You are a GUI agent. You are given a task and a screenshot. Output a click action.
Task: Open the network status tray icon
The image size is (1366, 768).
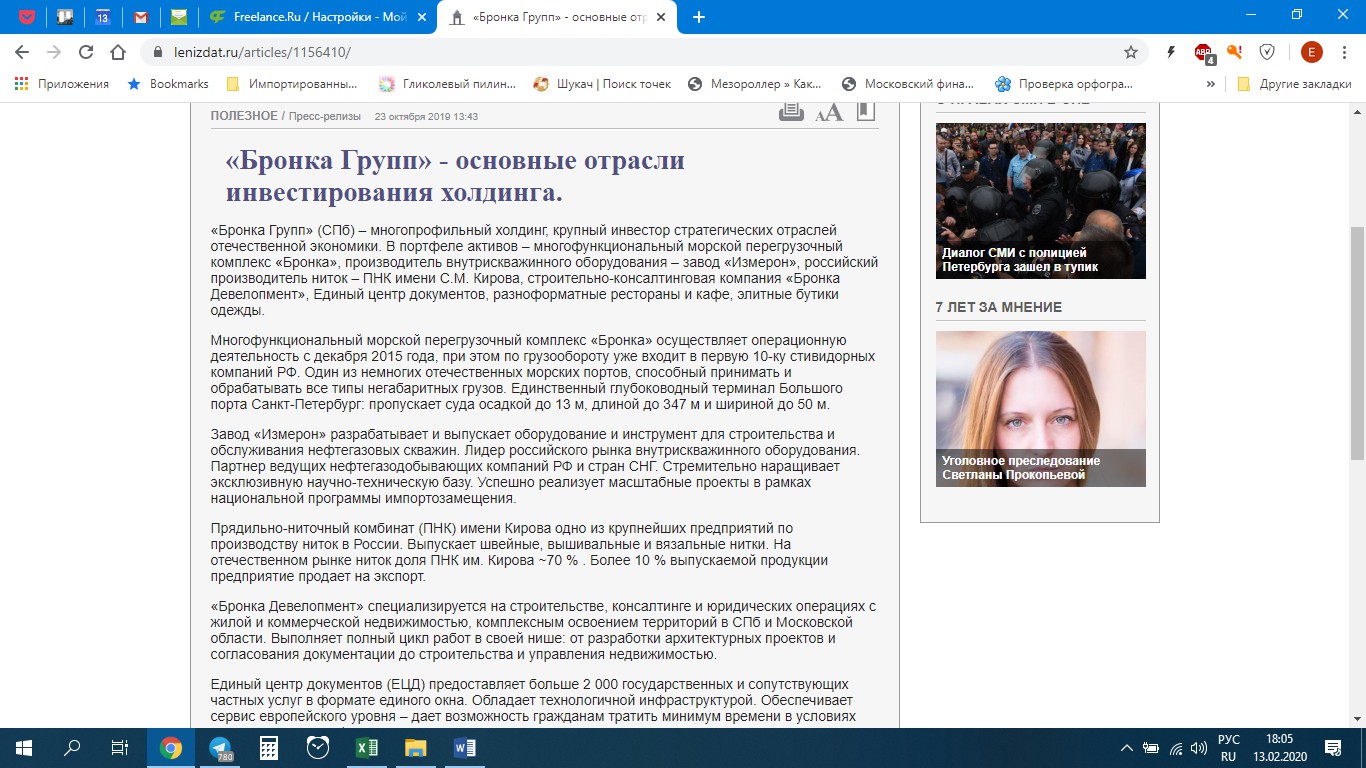pyautogui.click(x=1176, y=748)
